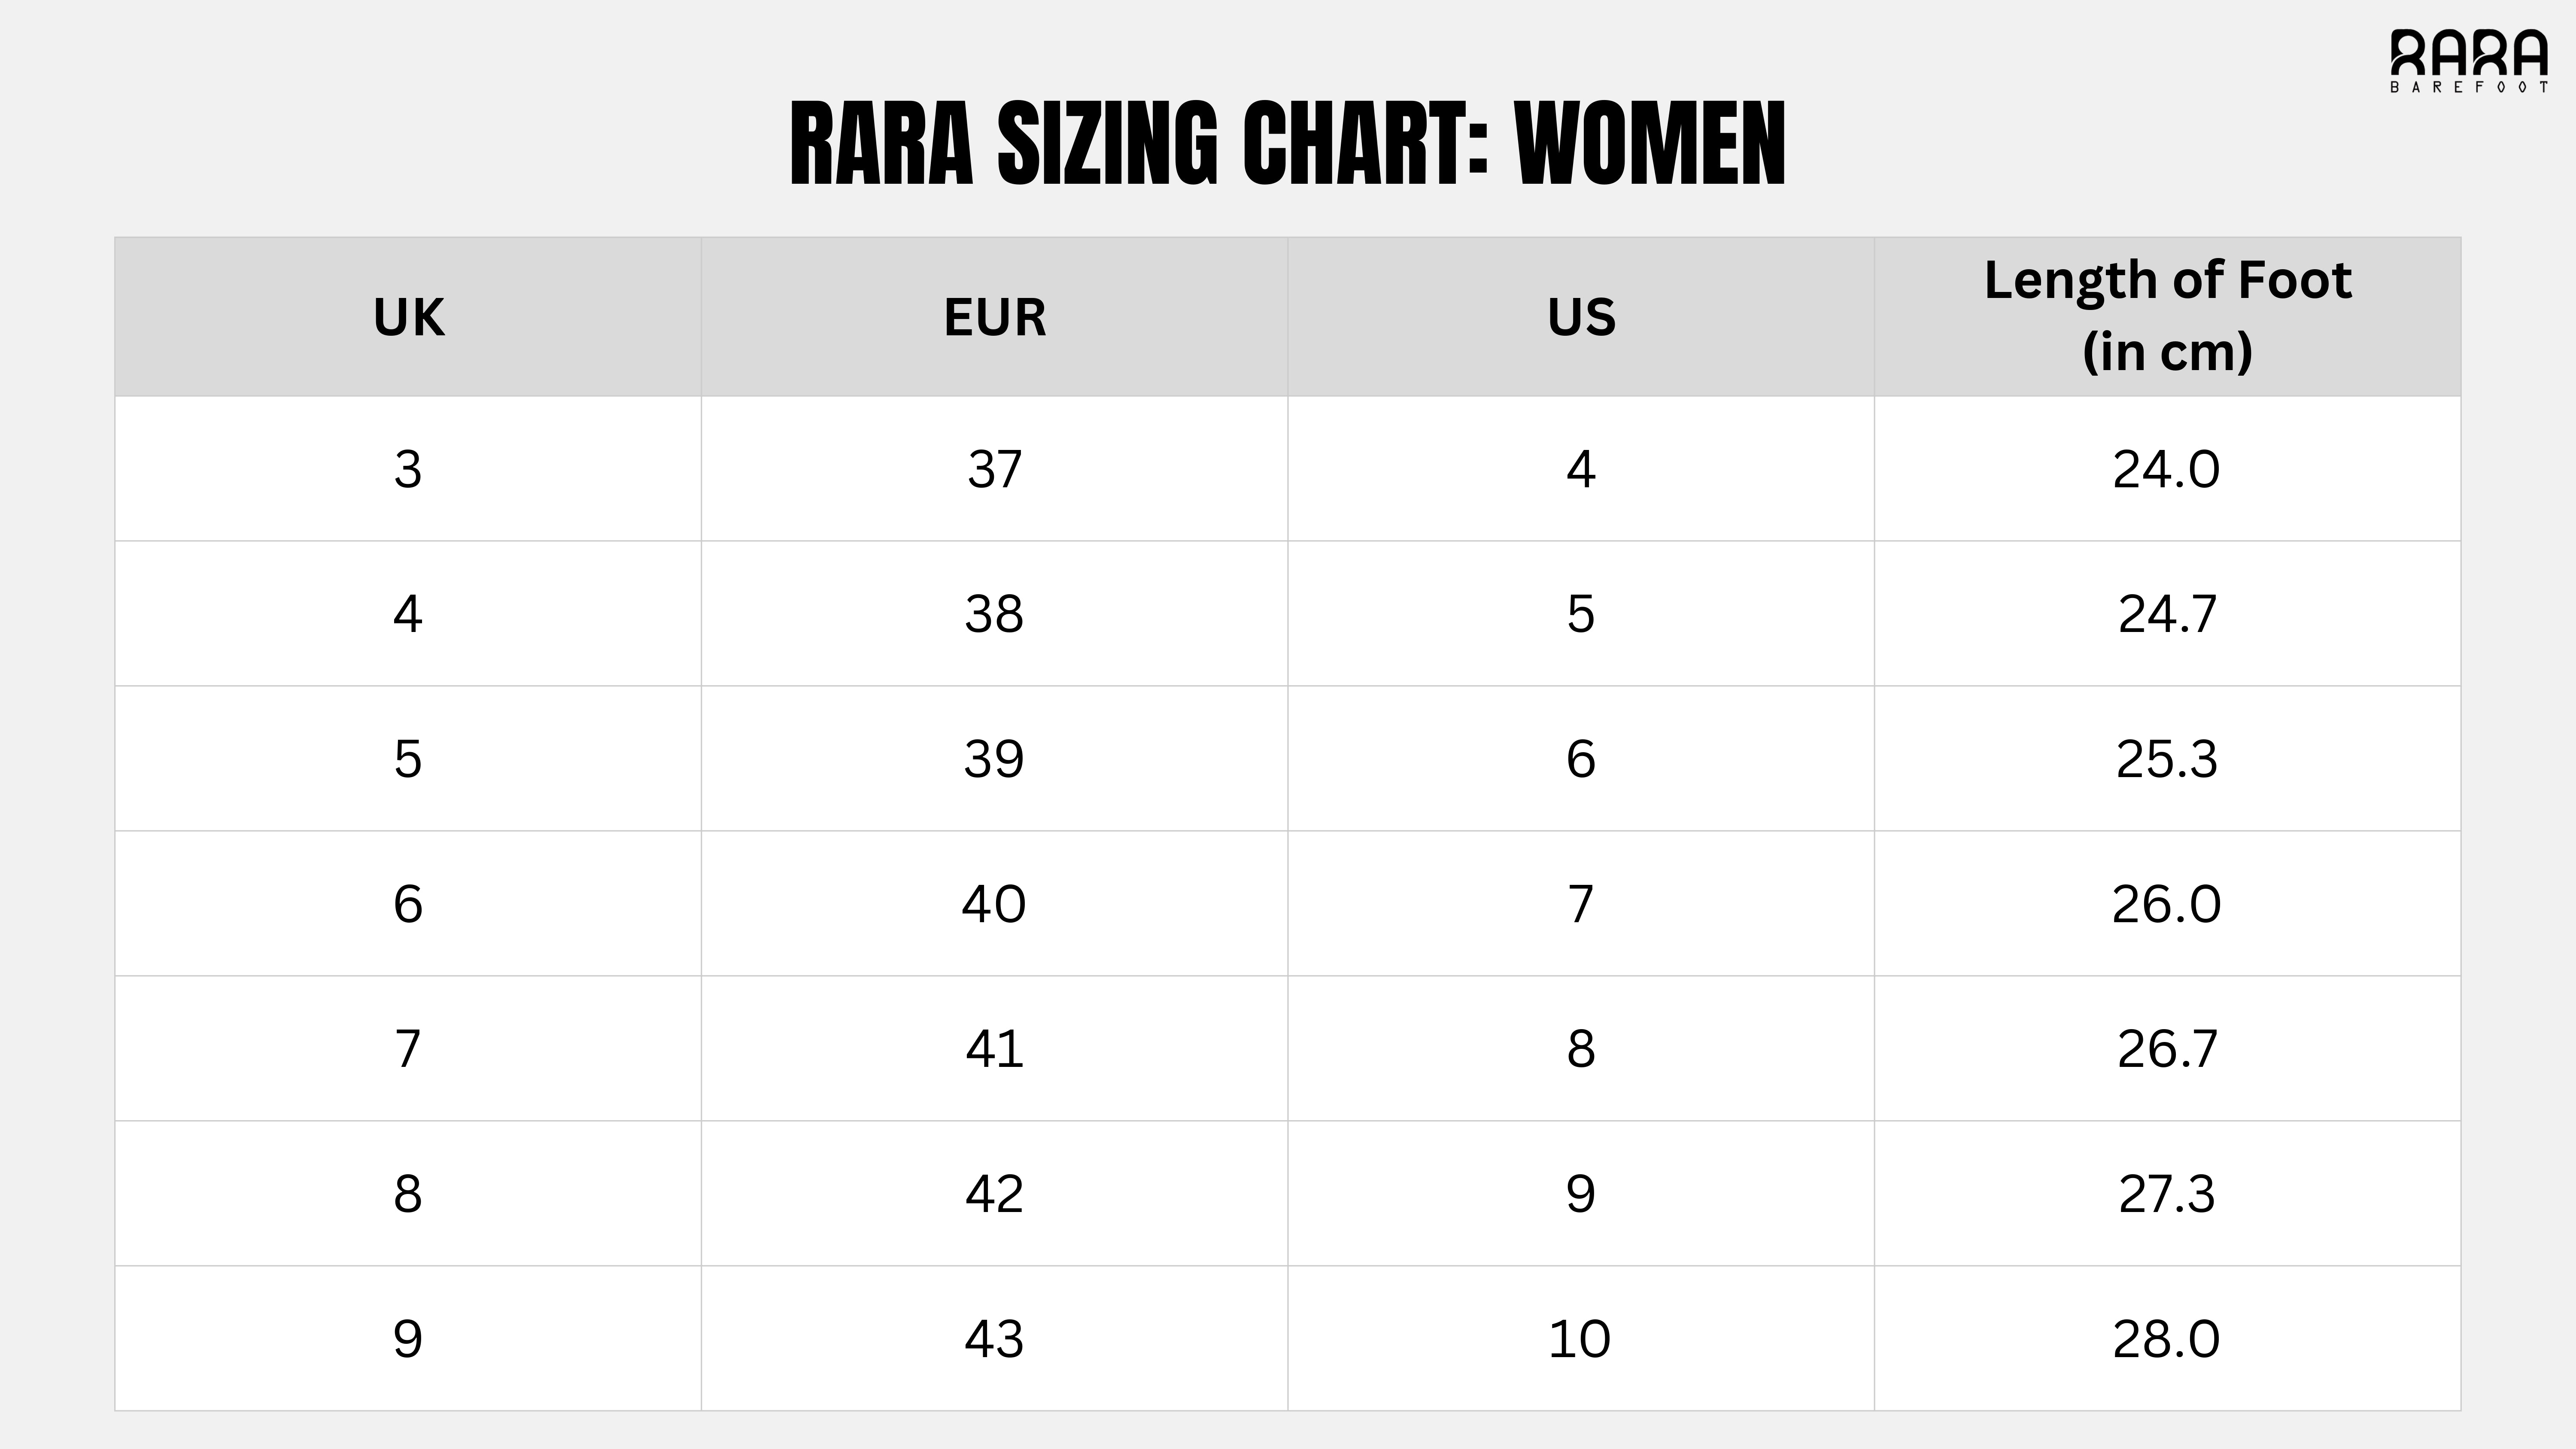The width and height of the screenshot is (2576, 1449).
Task: Click EUR size 39 cell
Action: point(994,758)
